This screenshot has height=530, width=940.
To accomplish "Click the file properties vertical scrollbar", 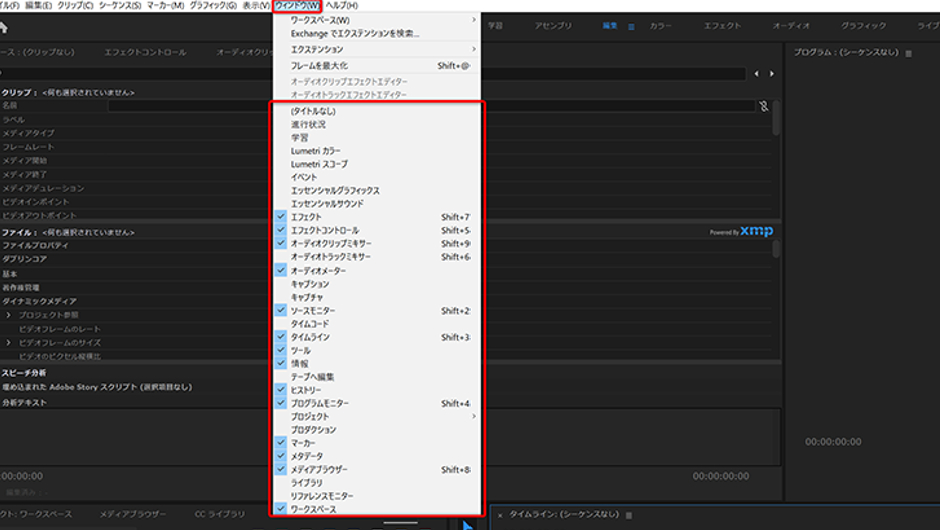I will click(776, 249).
